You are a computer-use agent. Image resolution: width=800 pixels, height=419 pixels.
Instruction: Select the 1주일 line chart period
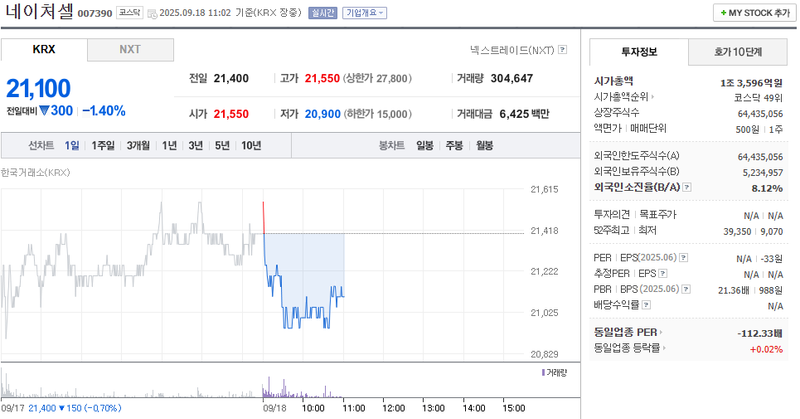pyautogui.click(x=103, y=145)
